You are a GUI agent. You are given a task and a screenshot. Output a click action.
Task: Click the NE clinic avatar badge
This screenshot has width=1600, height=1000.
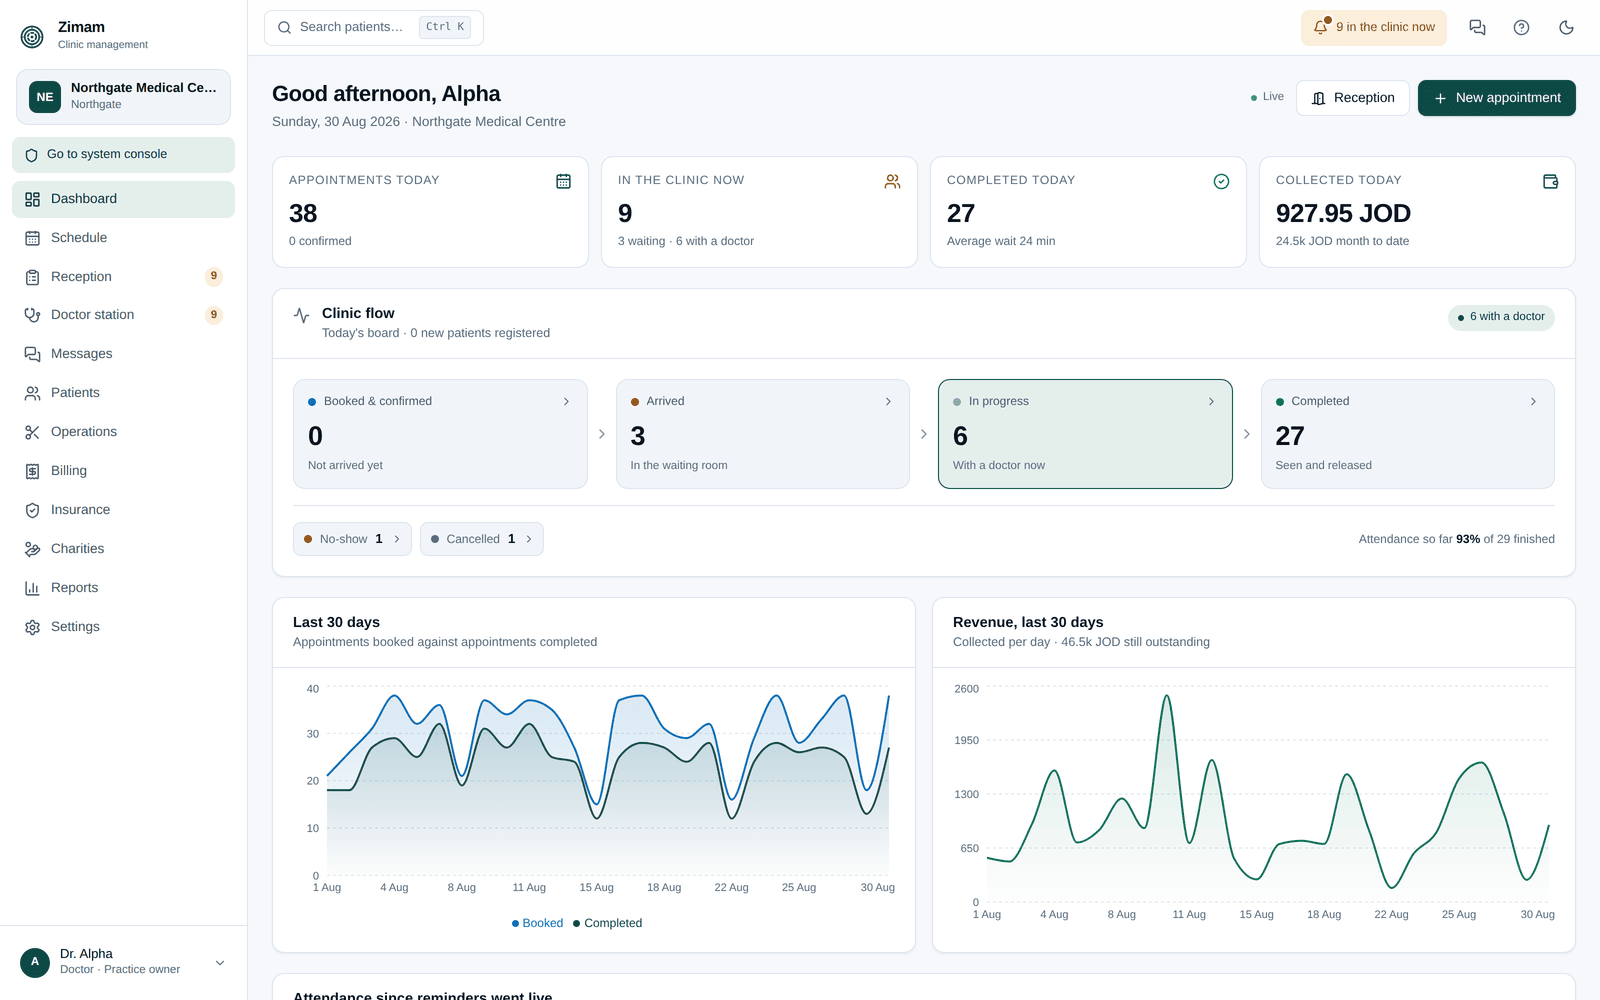click(45, 97)
